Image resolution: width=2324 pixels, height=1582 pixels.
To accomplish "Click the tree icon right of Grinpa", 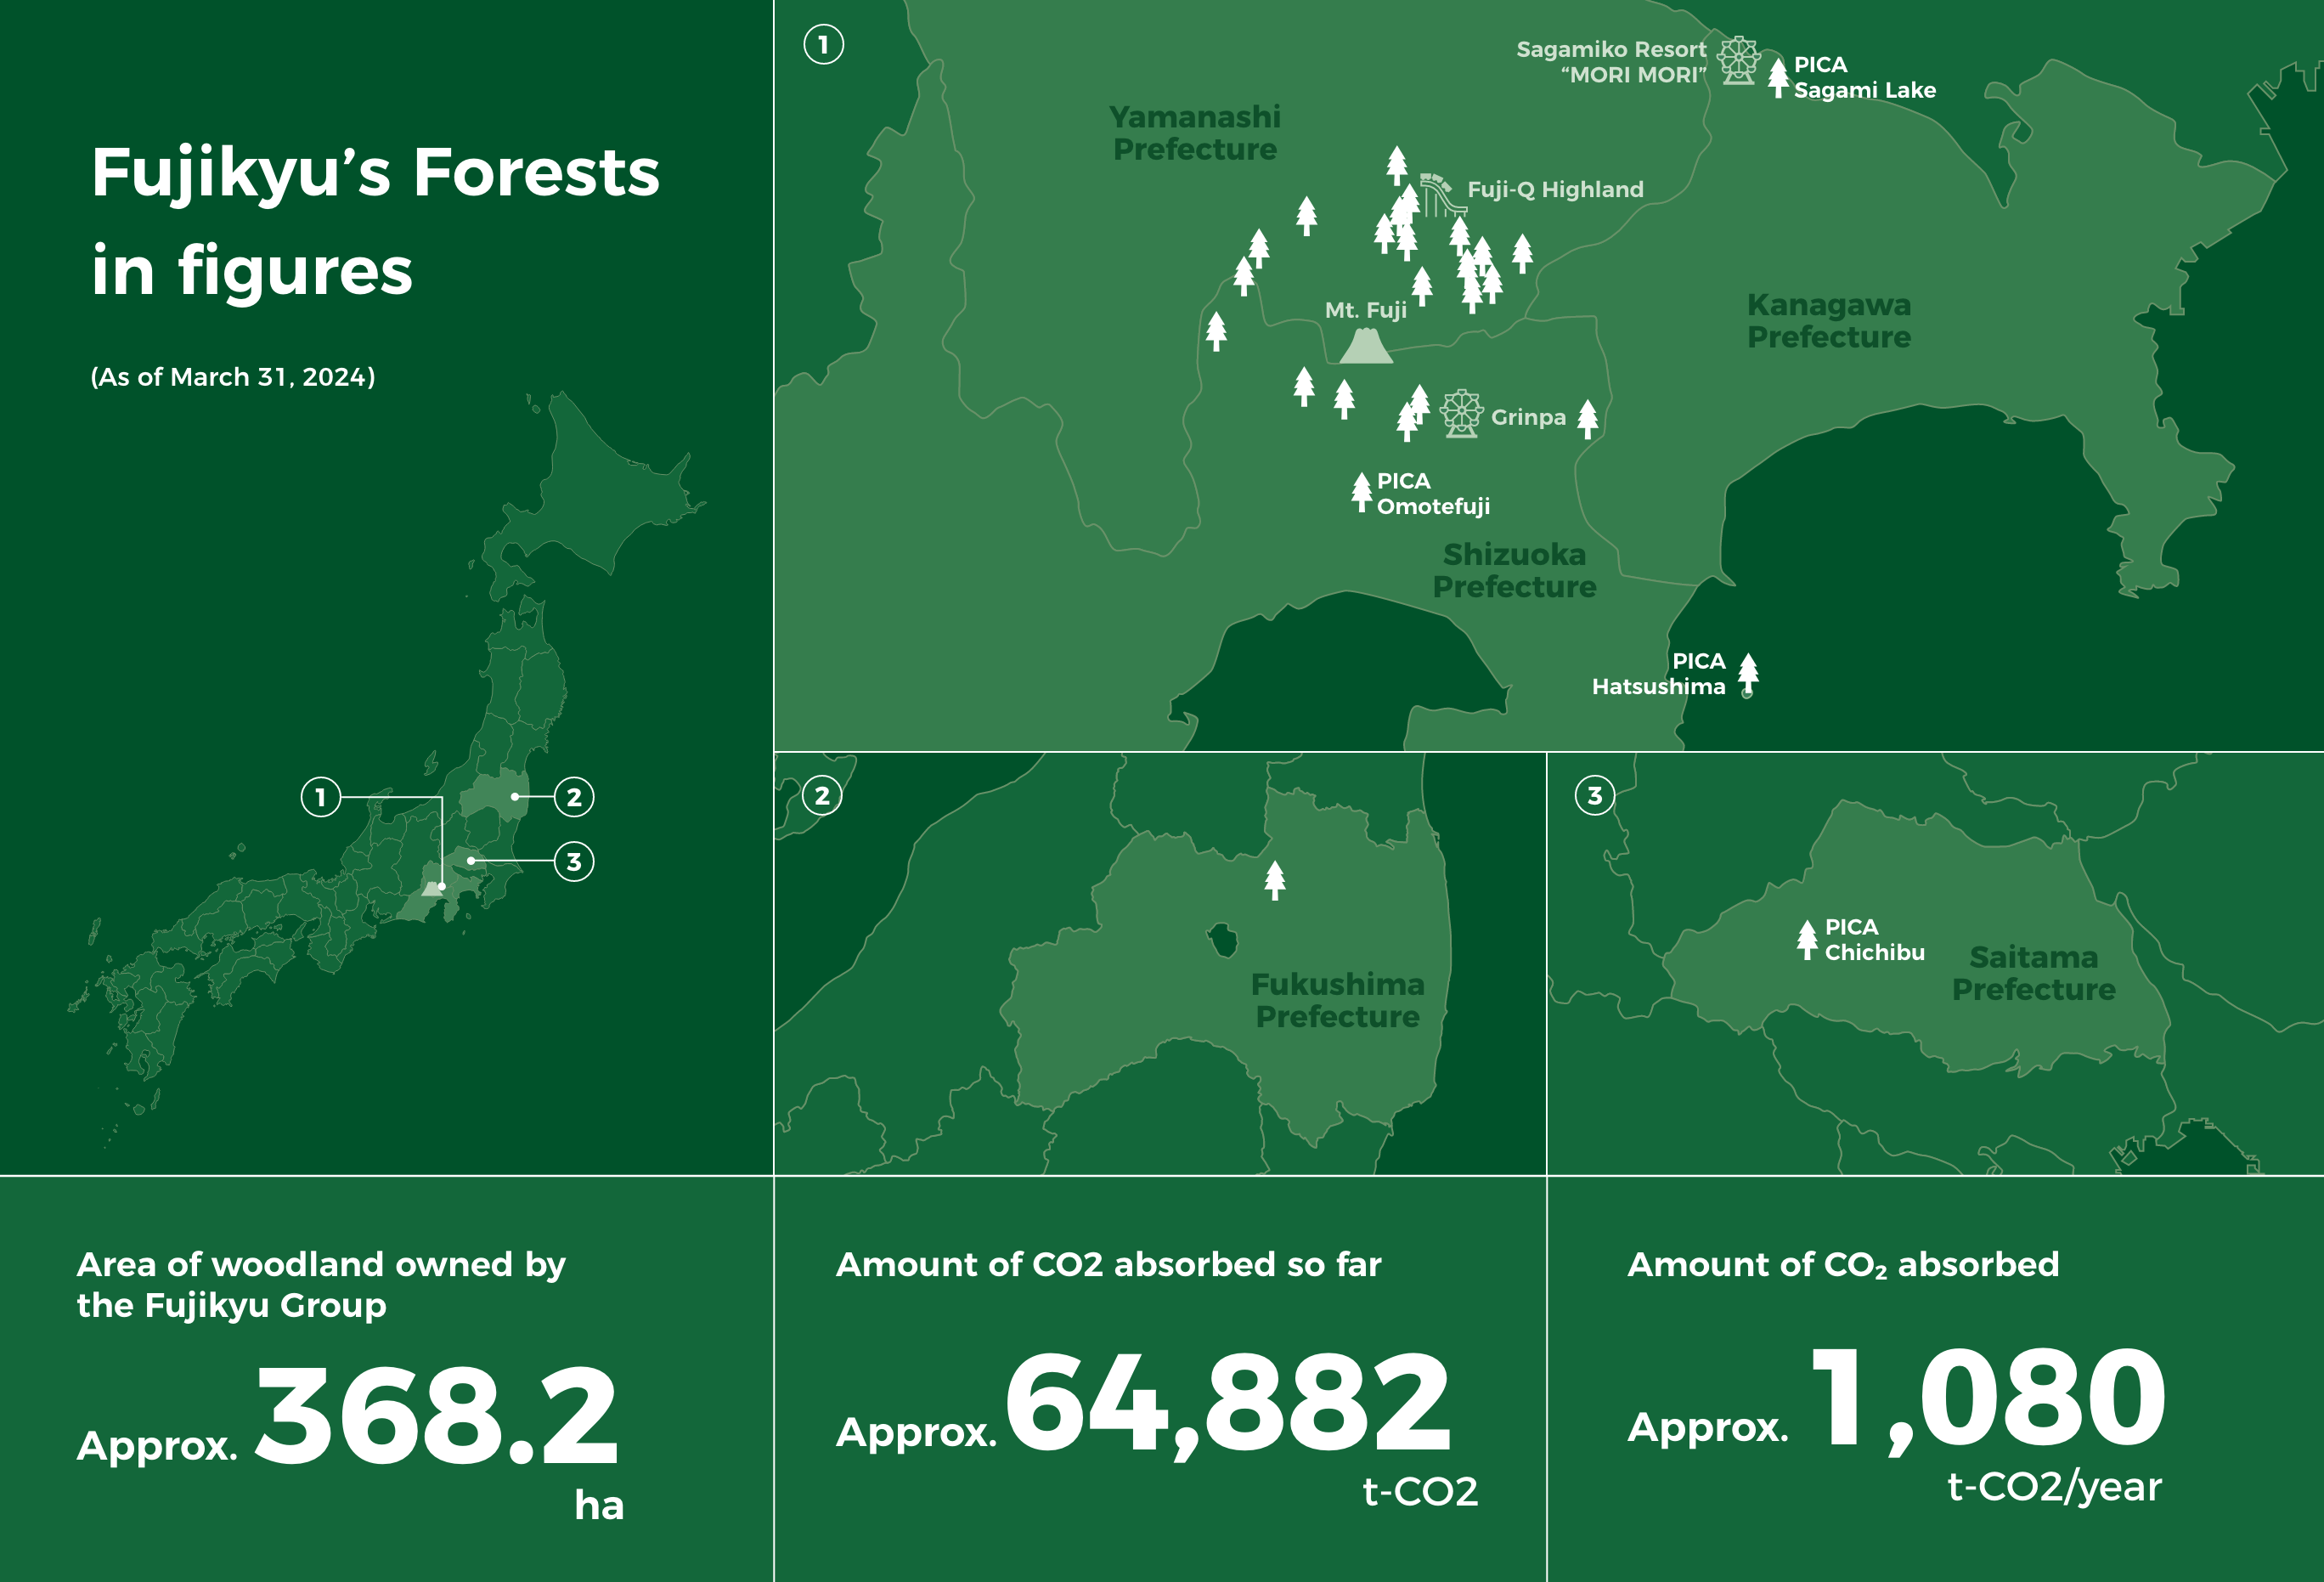I will click(x=1587, y=419).
